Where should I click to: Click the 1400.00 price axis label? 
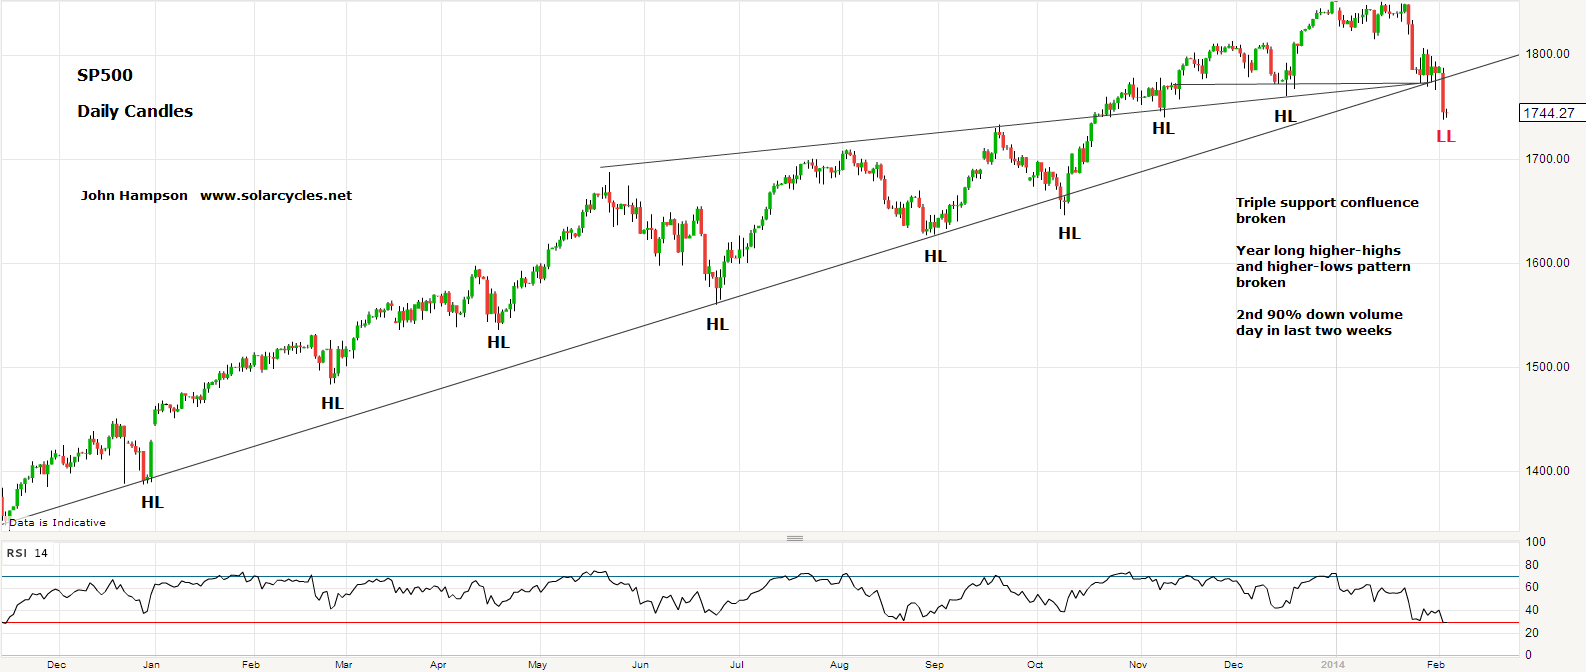(1547, 471)
